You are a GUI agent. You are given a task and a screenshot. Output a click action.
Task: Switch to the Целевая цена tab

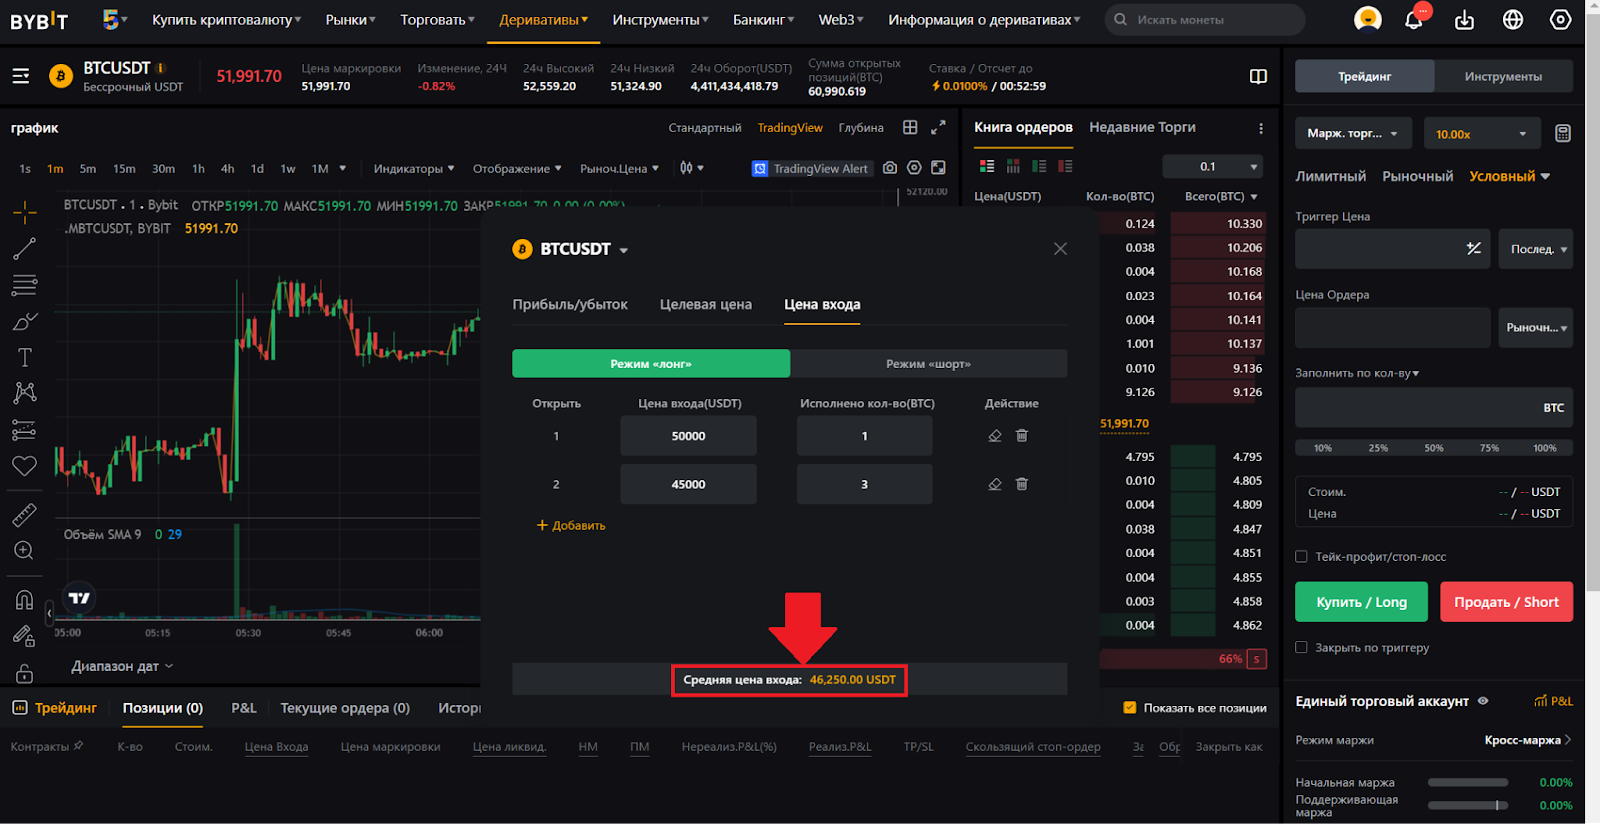pos(705,305)
